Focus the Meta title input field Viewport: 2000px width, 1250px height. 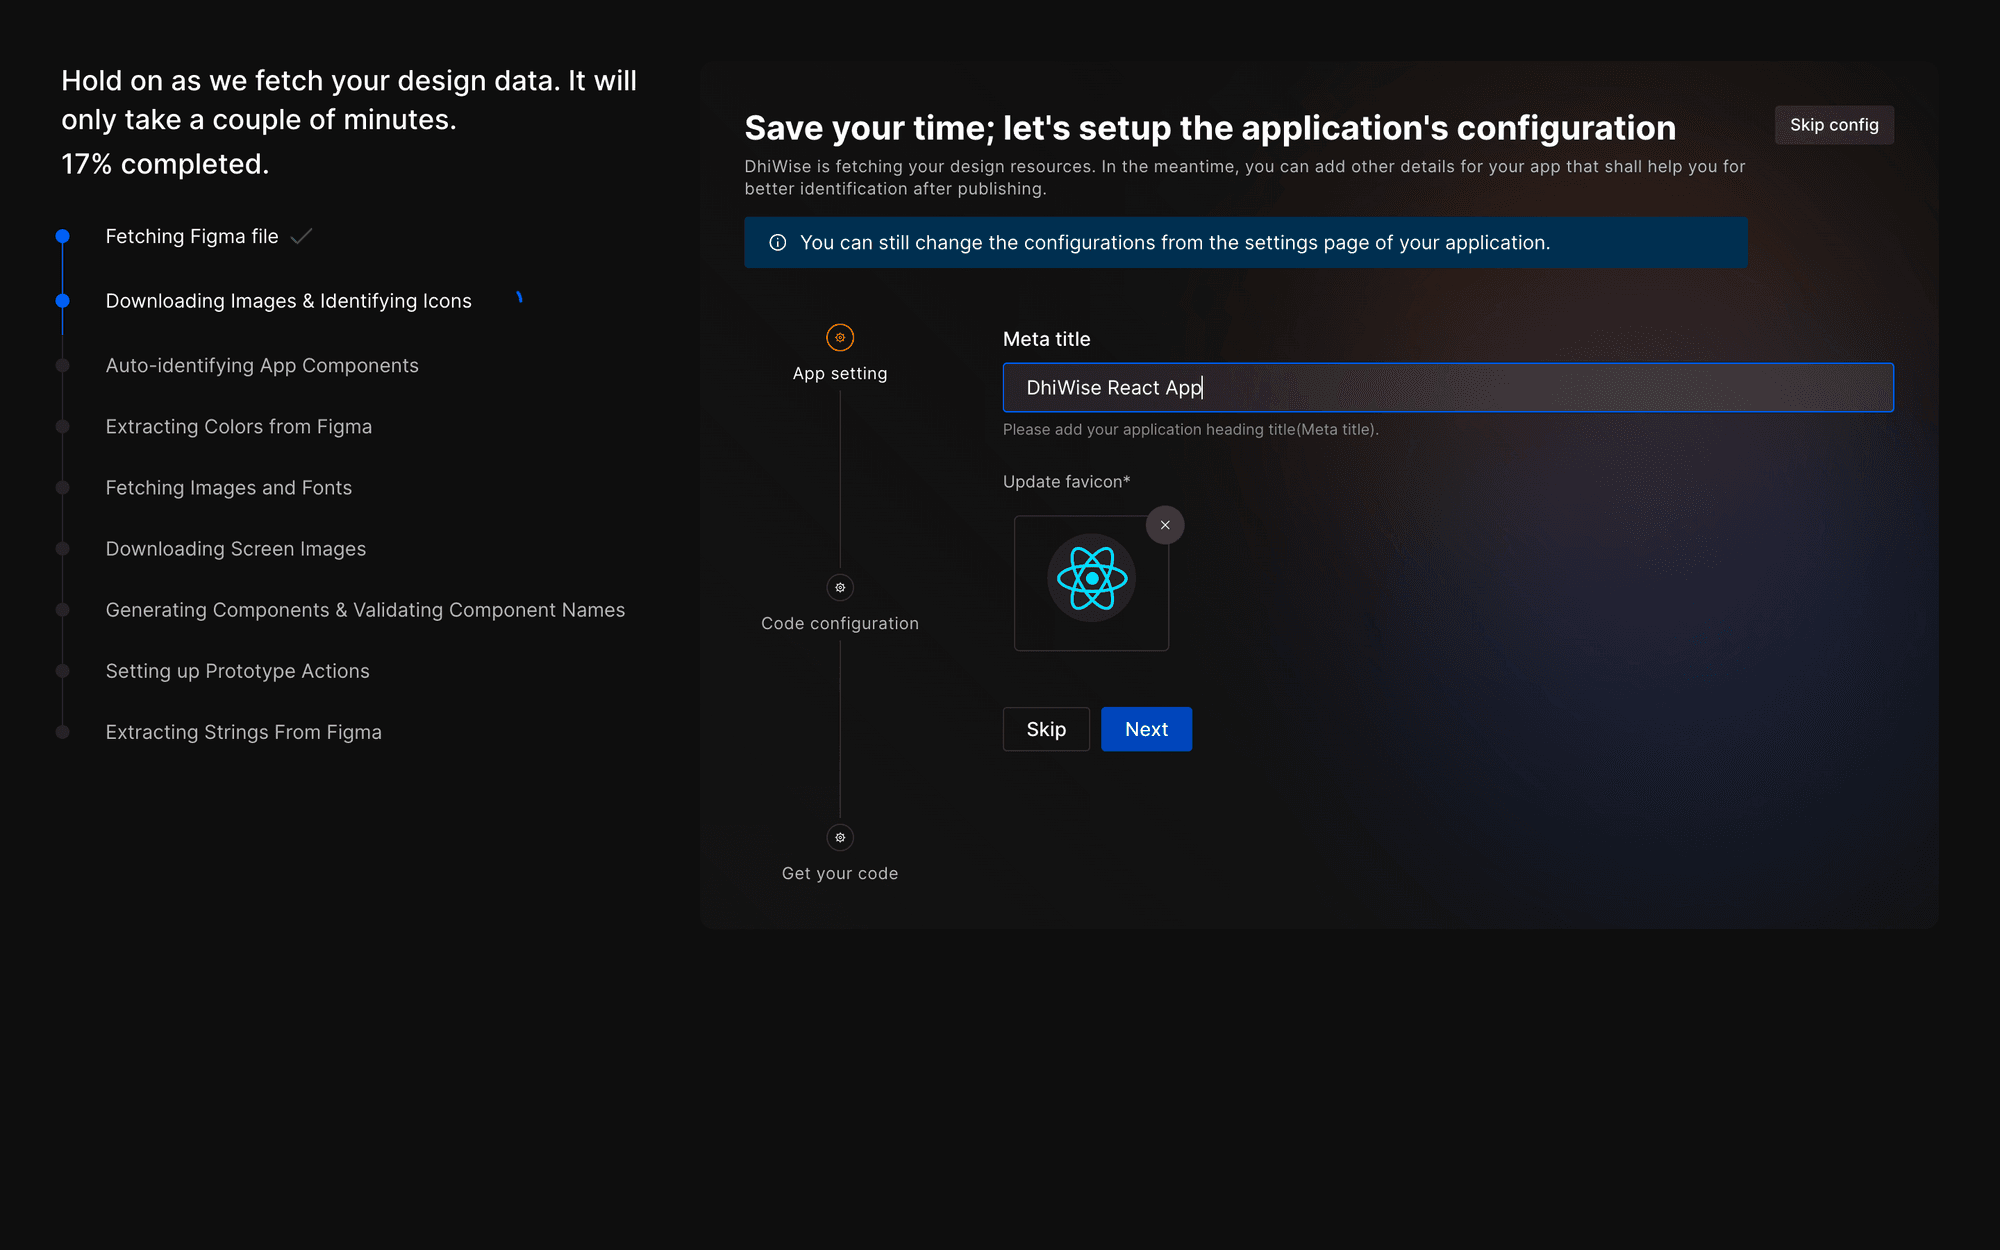point(1448,387)
